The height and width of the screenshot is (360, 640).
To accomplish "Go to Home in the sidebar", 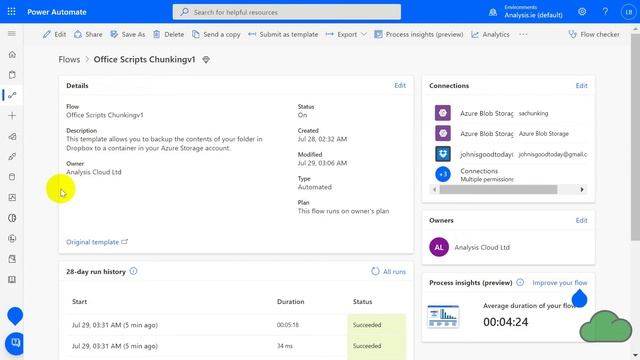I will (12, 54).
